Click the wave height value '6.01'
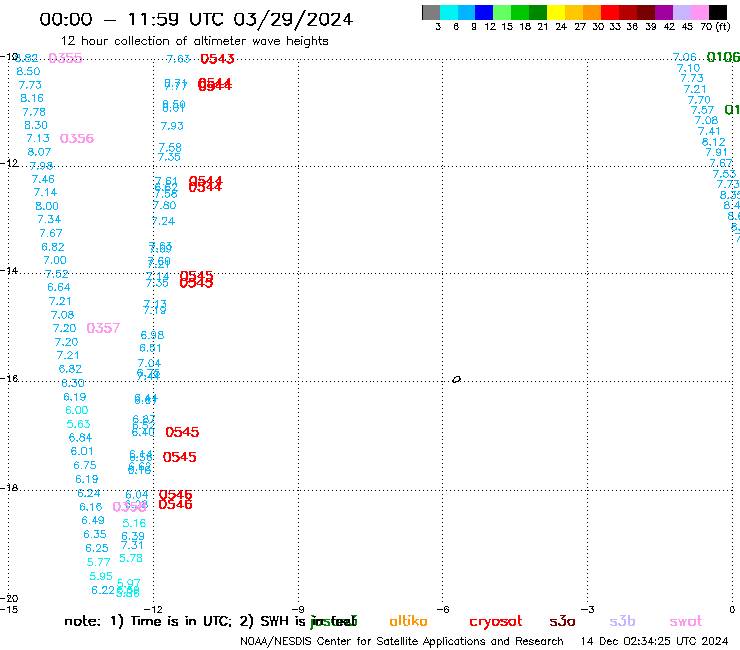740x650 pixels. coord(82,451)
